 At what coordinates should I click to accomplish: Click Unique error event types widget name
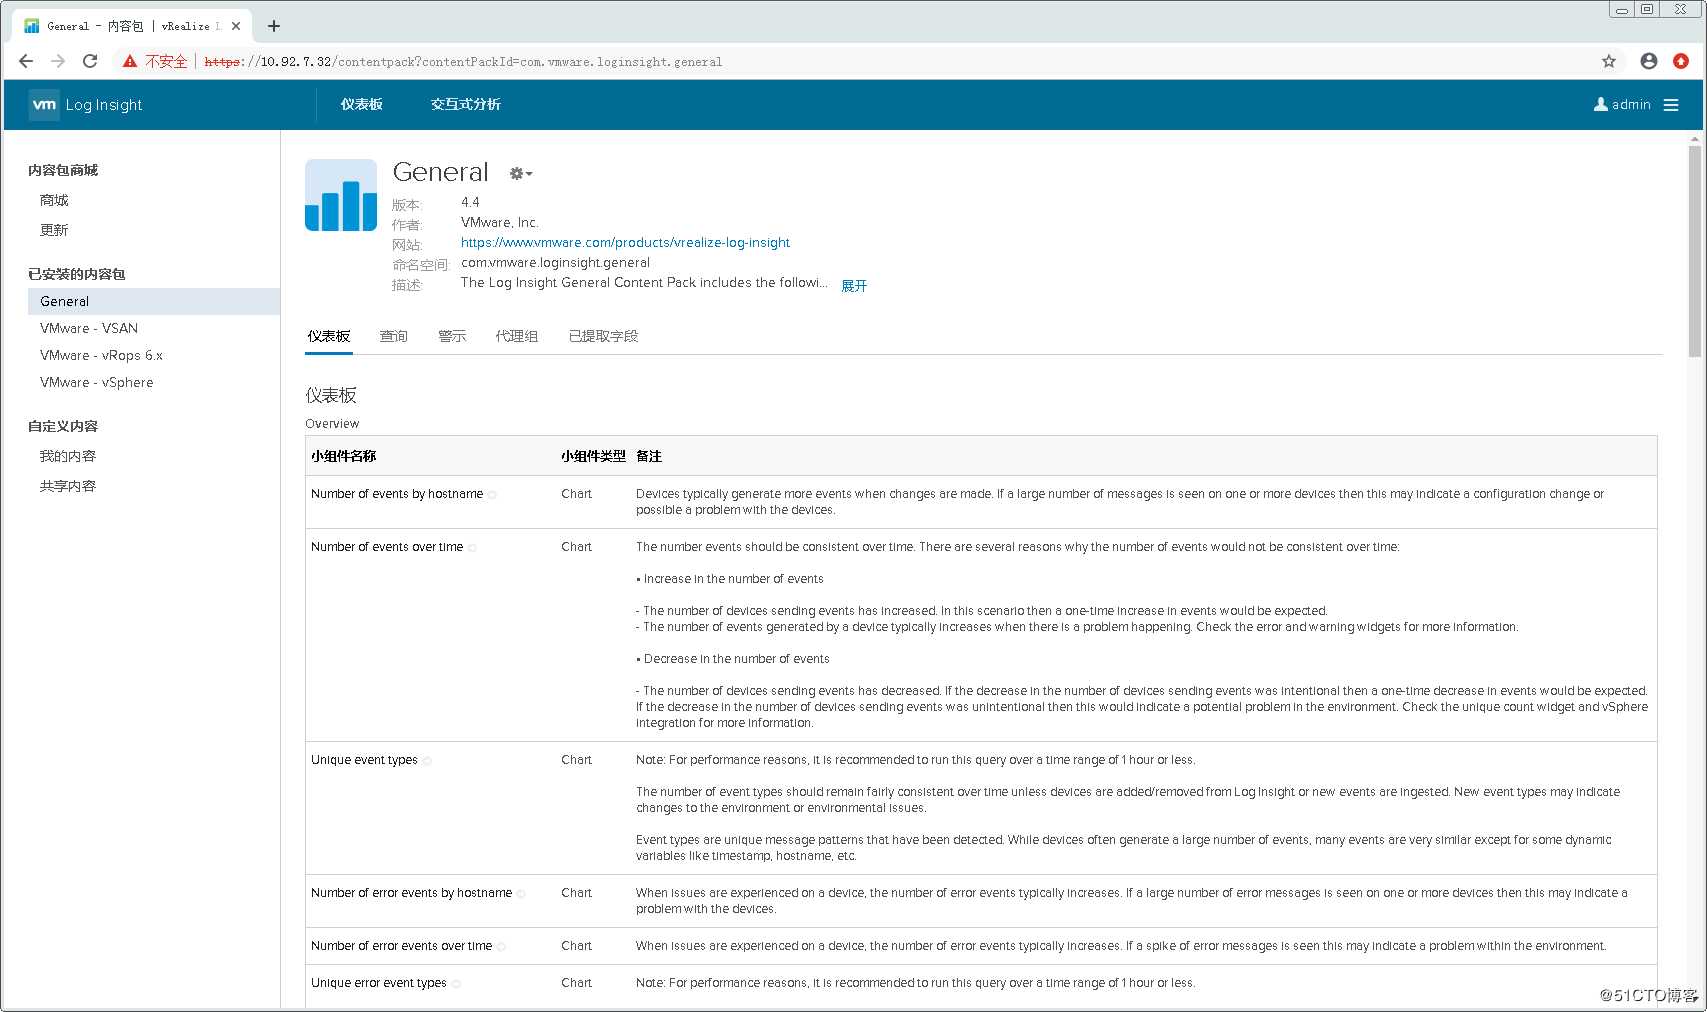pos(379,983)
